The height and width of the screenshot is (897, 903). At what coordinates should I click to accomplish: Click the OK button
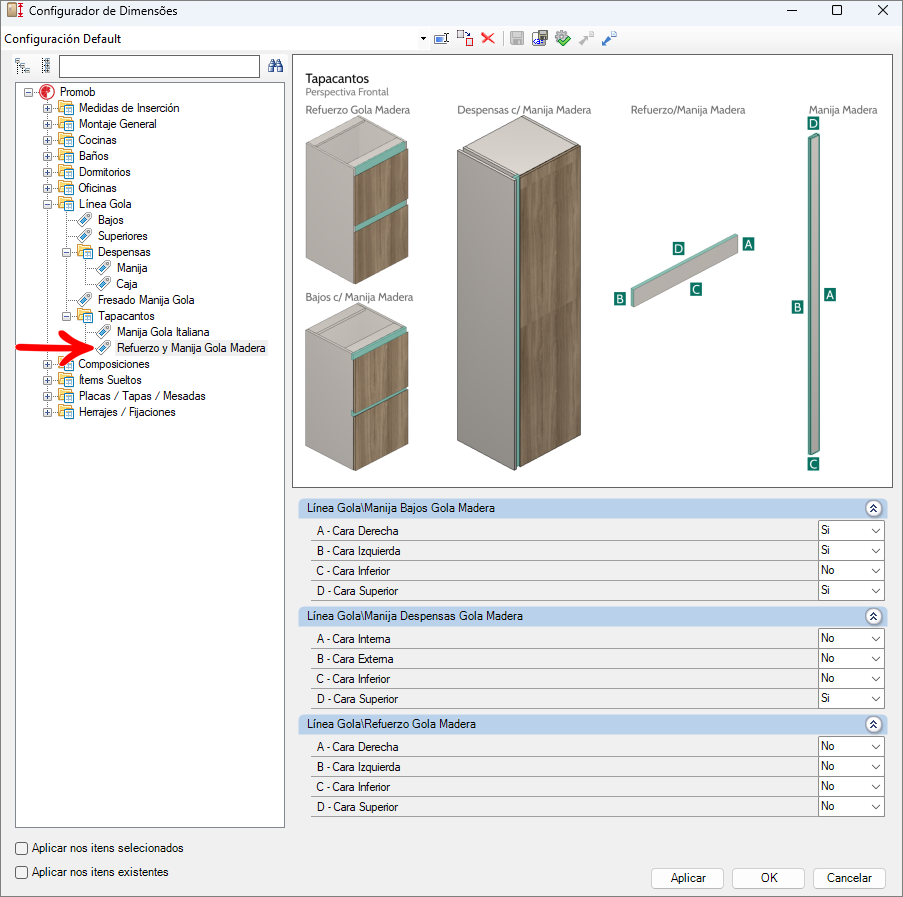(x=768, y=878)
